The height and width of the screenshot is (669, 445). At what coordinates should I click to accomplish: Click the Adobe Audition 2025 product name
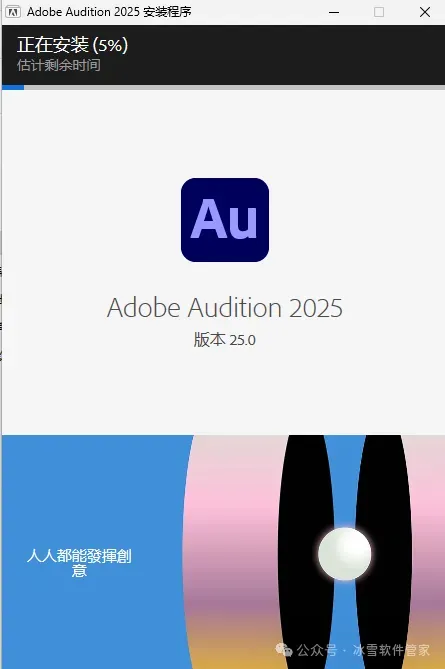225,308
